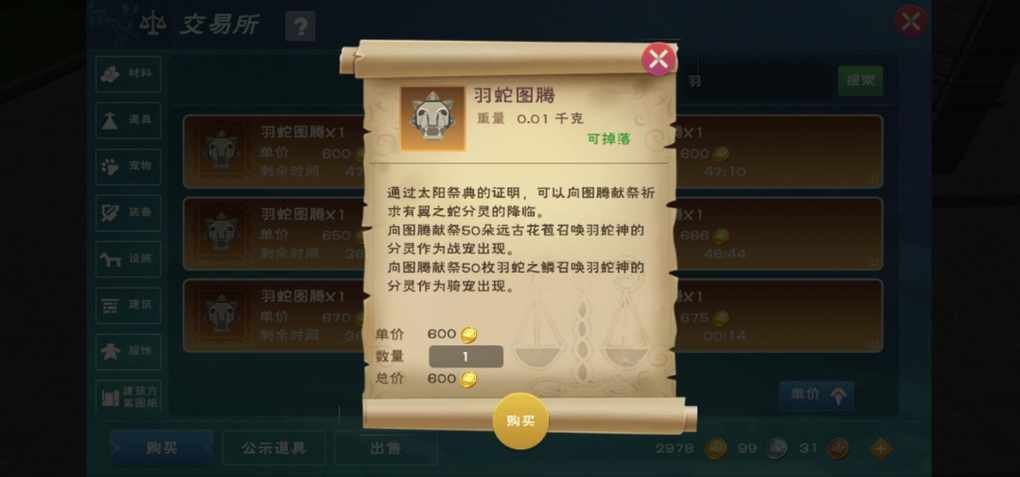The height and width of the screenshot is (477, 1020).
Task: Open the 建筑方案图纸 category
Action: tap(129, 397)
